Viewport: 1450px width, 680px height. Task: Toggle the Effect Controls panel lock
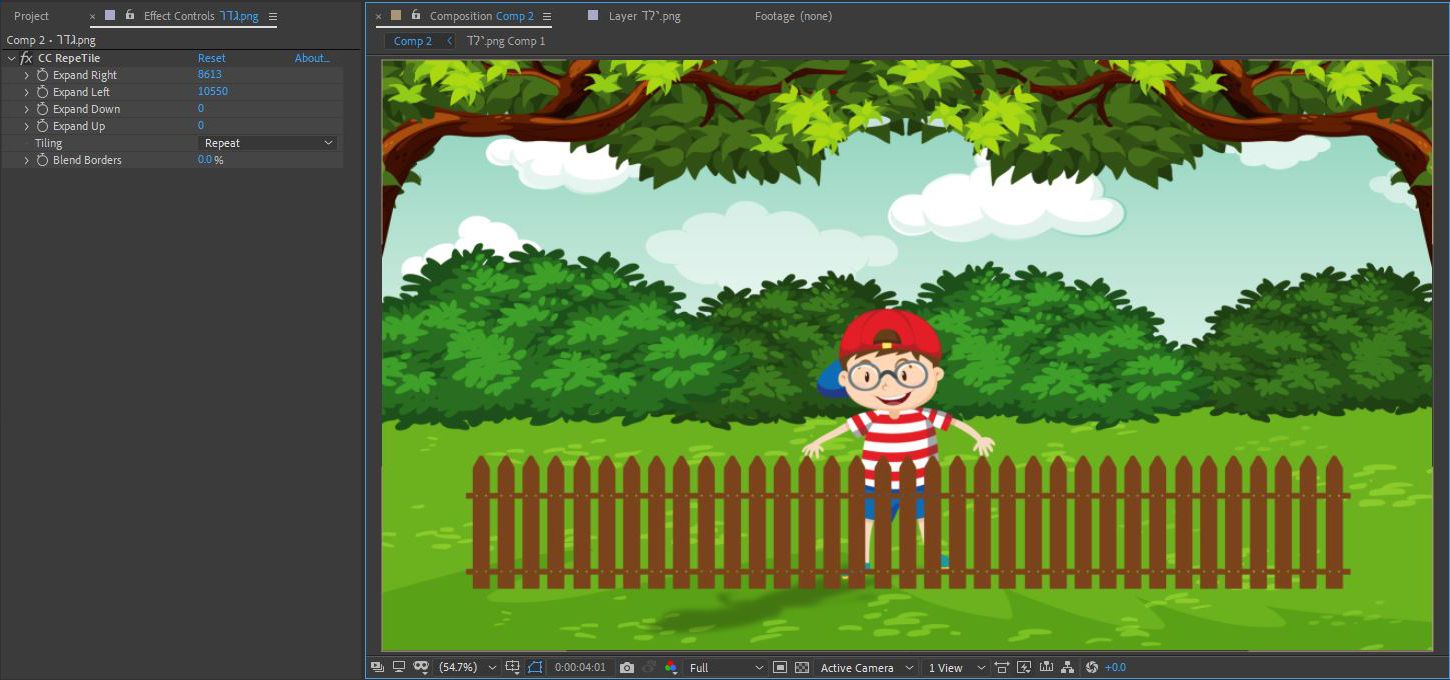[x=130, y=15]
